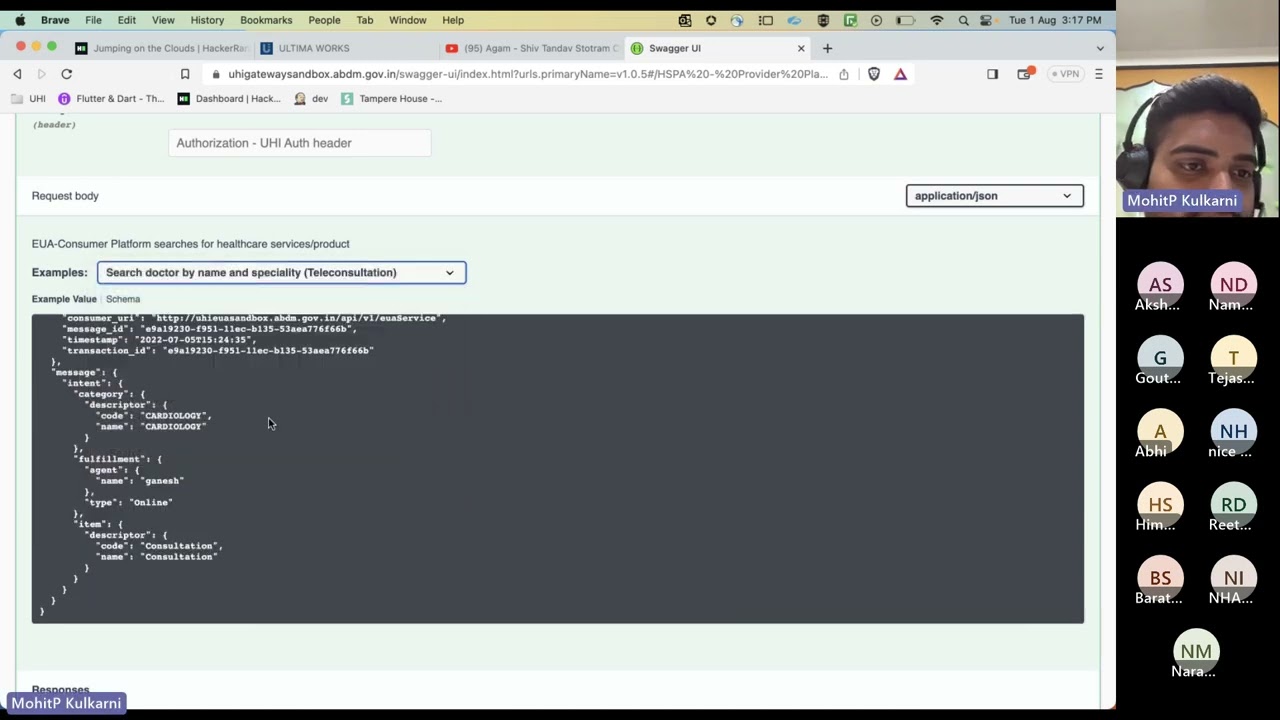Image resolution: width=1280 pixels, height=720 pixels.
Task: Reload the current page
Action: pyautogui.click(x=66, y=74)
